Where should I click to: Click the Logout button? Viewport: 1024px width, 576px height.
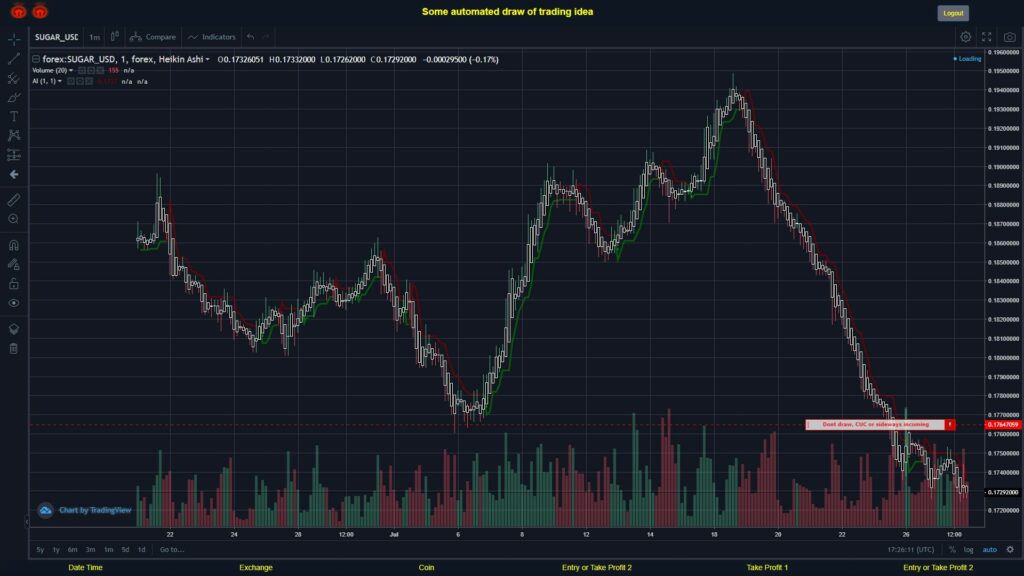tap(953, 13)
